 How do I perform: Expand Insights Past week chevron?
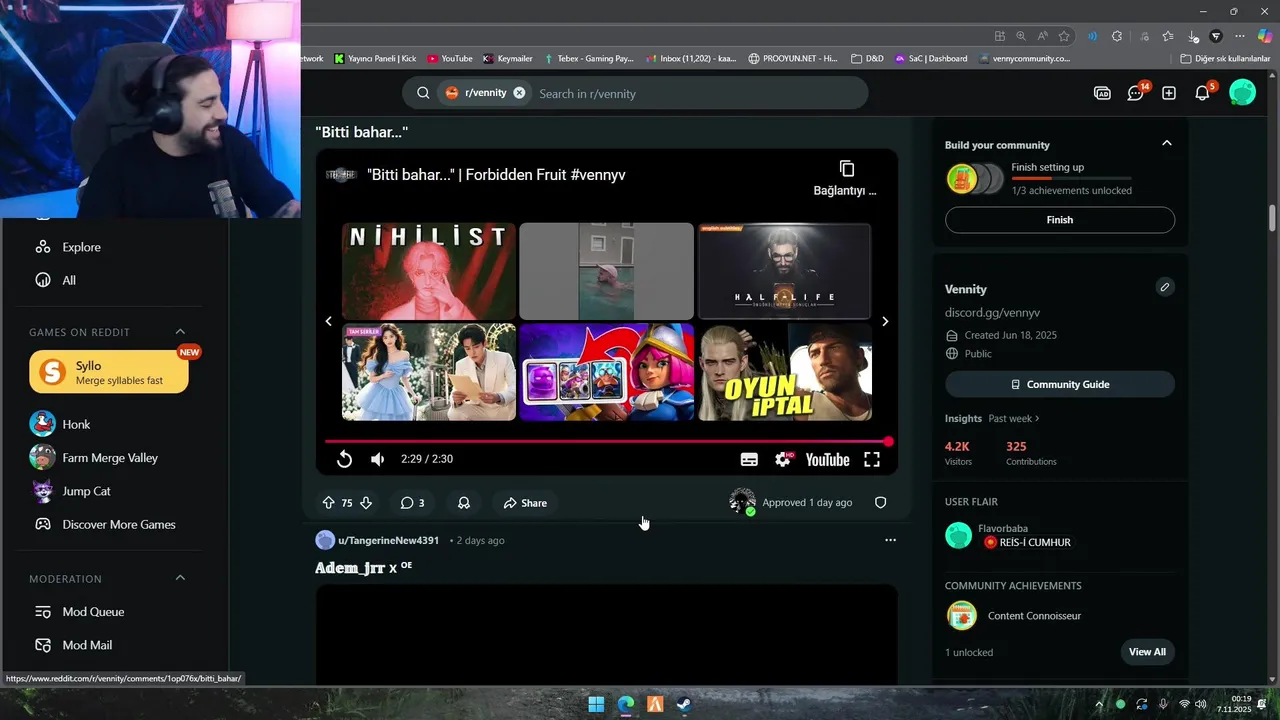point(1037,418)
